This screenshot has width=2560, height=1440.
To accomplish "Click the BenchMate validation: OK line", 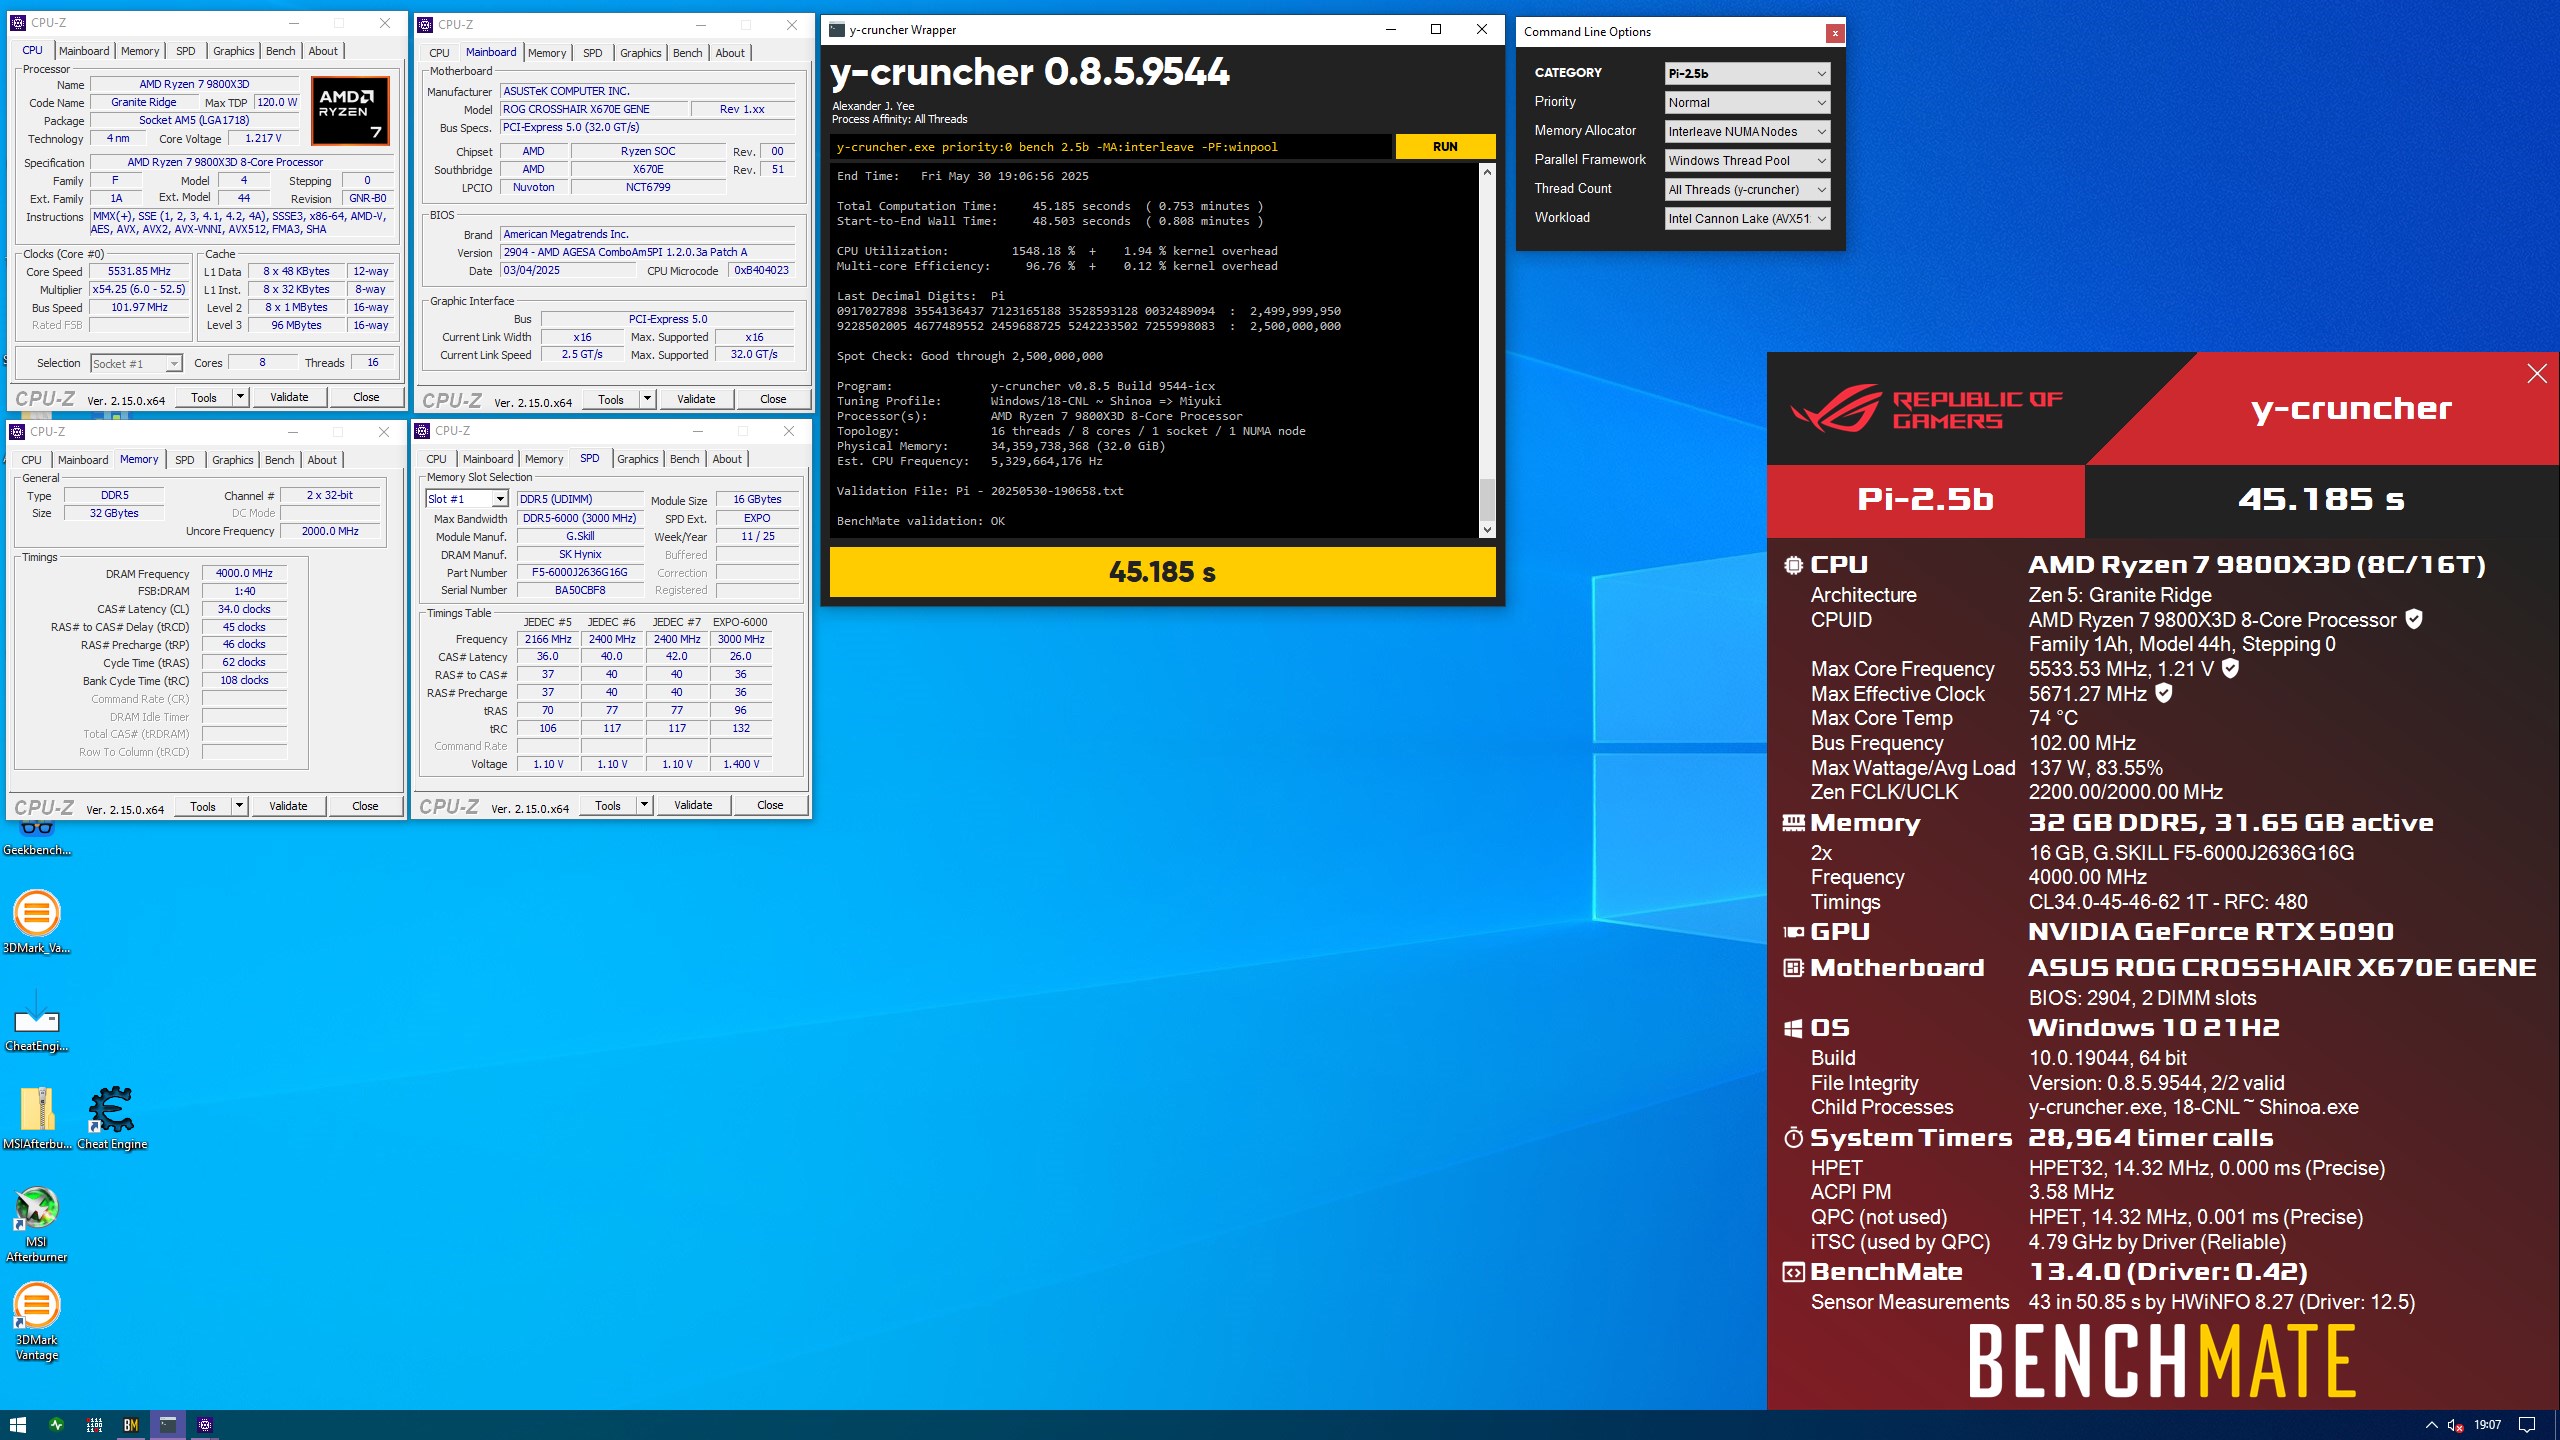I will (921, 521).
